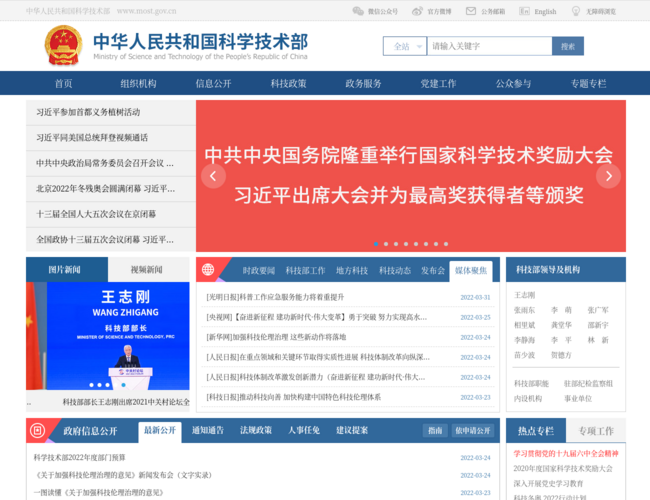Open 王志刚 leader profile link
The image size is (650, 500).
click(524, 295)
